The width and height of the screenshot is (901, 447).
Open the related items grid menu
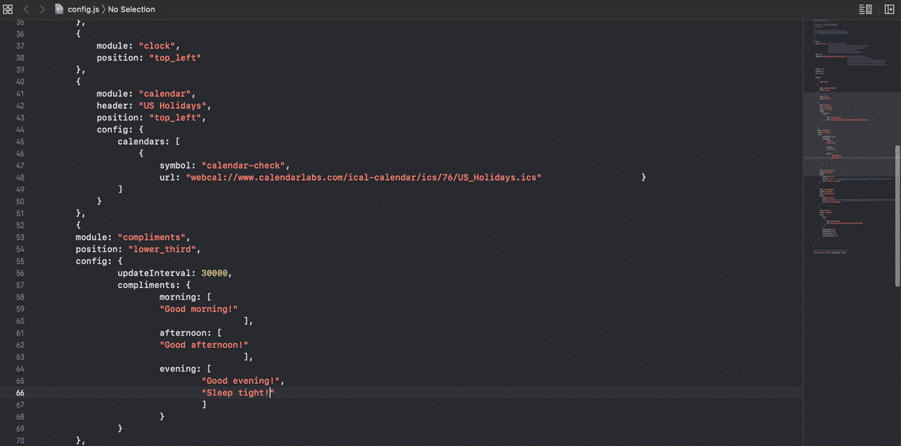point(8,9)
